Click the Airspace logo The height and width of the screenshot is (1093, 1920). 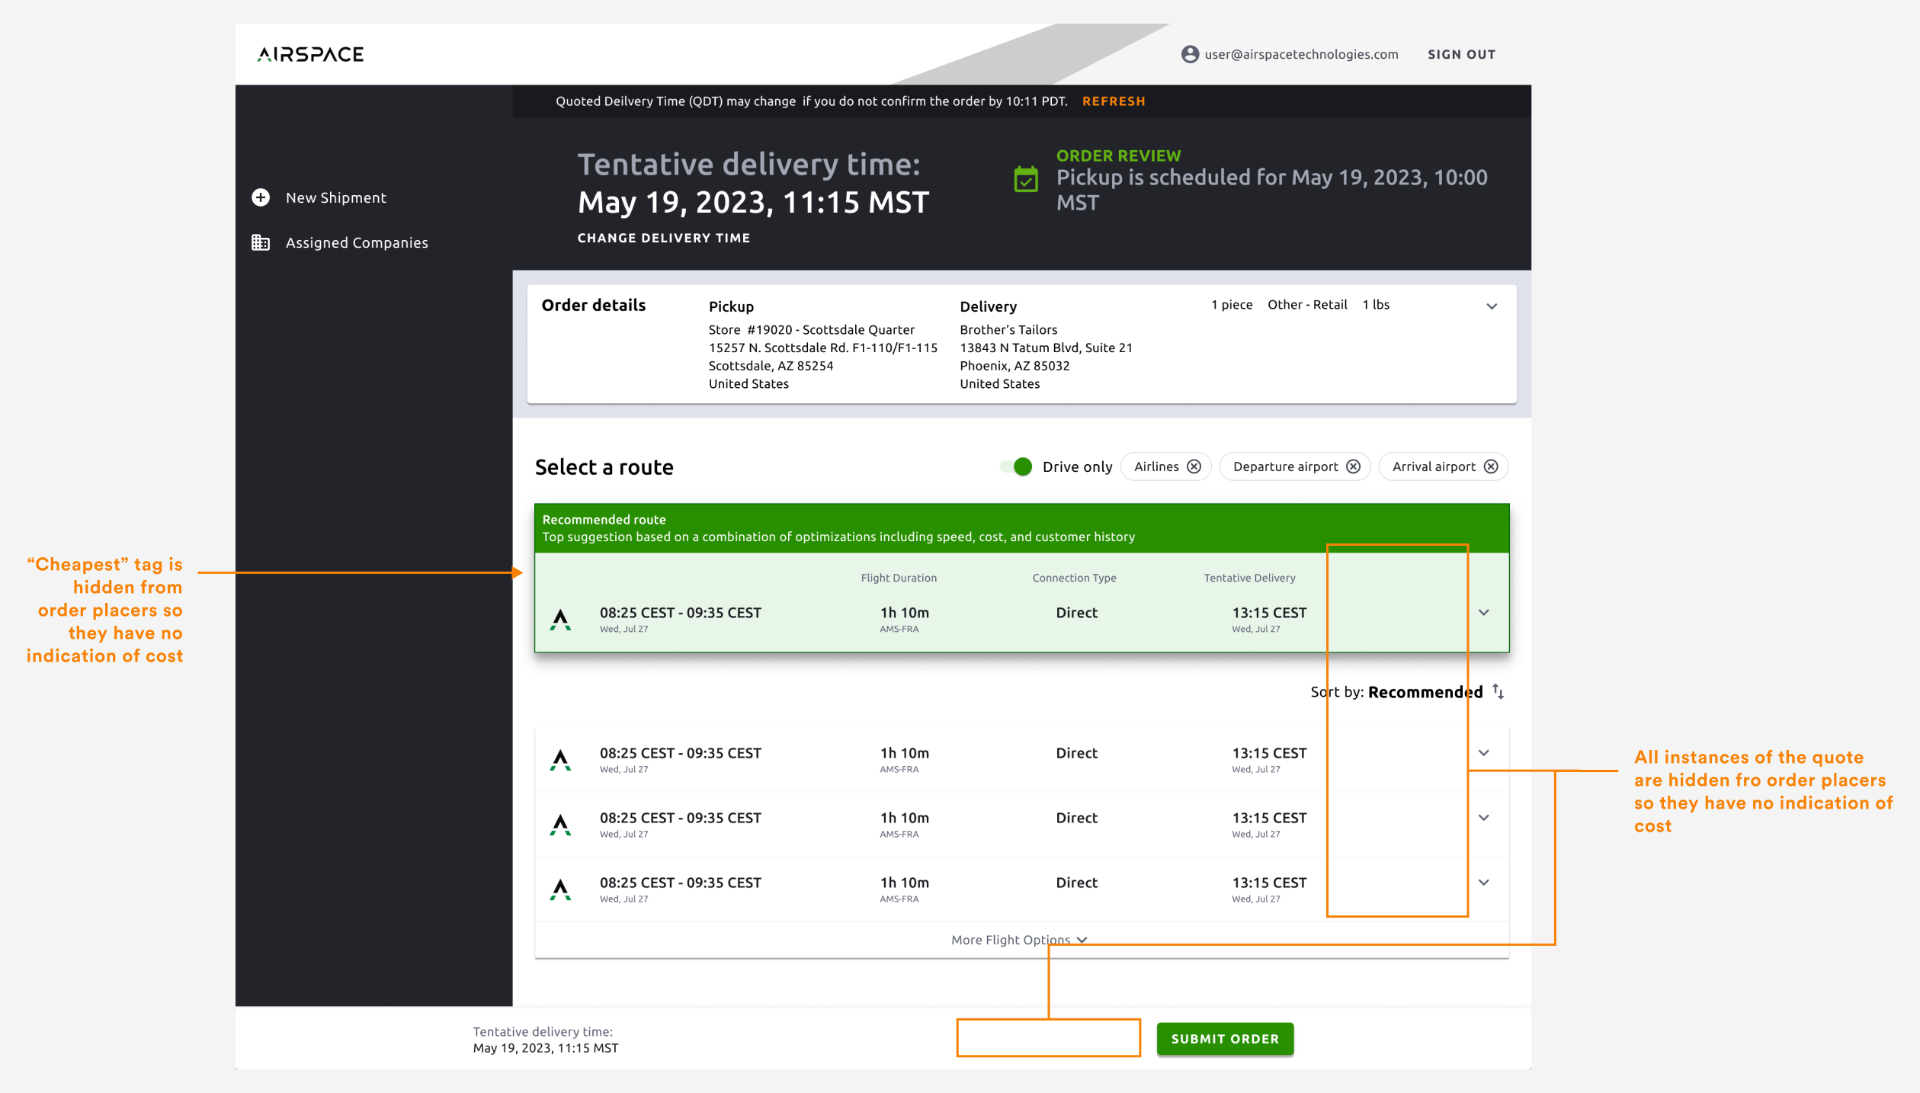[310, 54]
